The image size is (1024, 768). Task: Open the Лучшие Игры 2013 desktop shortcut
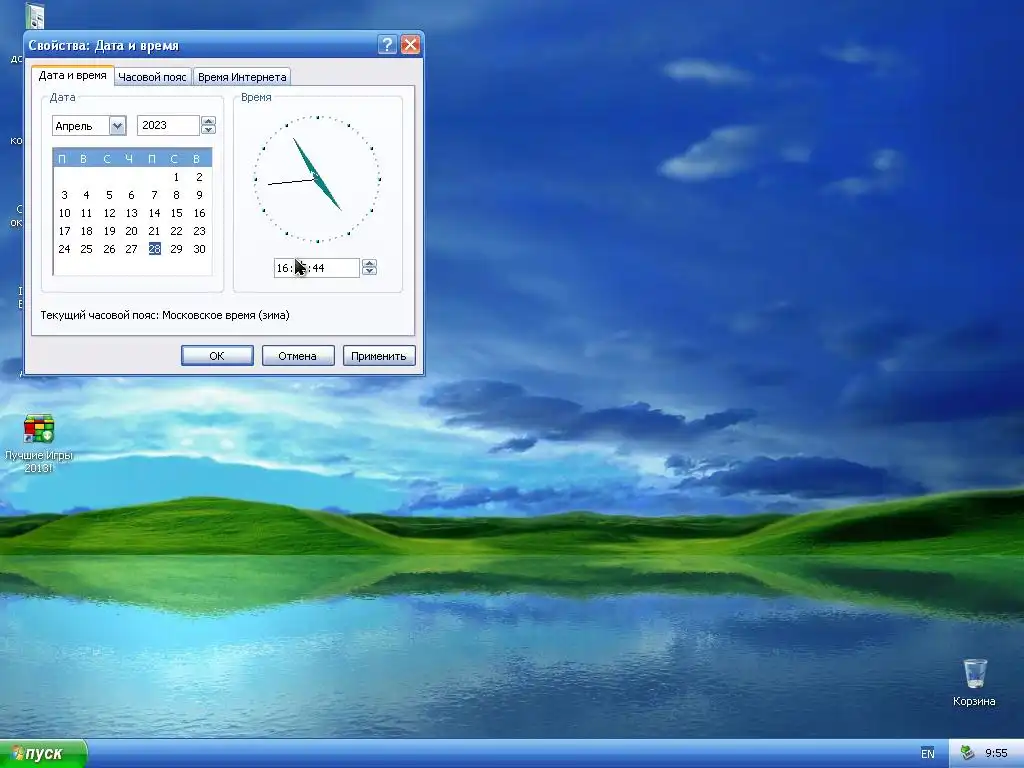point(39,441)
